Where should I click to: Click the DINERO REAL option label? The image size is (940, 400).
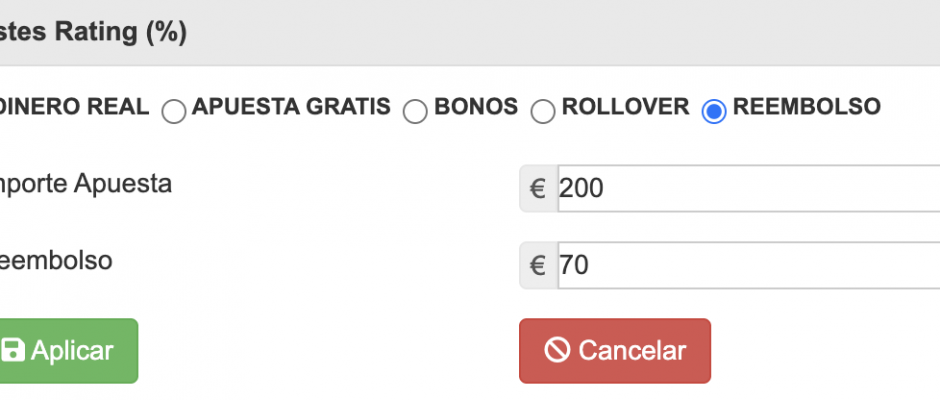pyautogui.click(x=75, y=107)
